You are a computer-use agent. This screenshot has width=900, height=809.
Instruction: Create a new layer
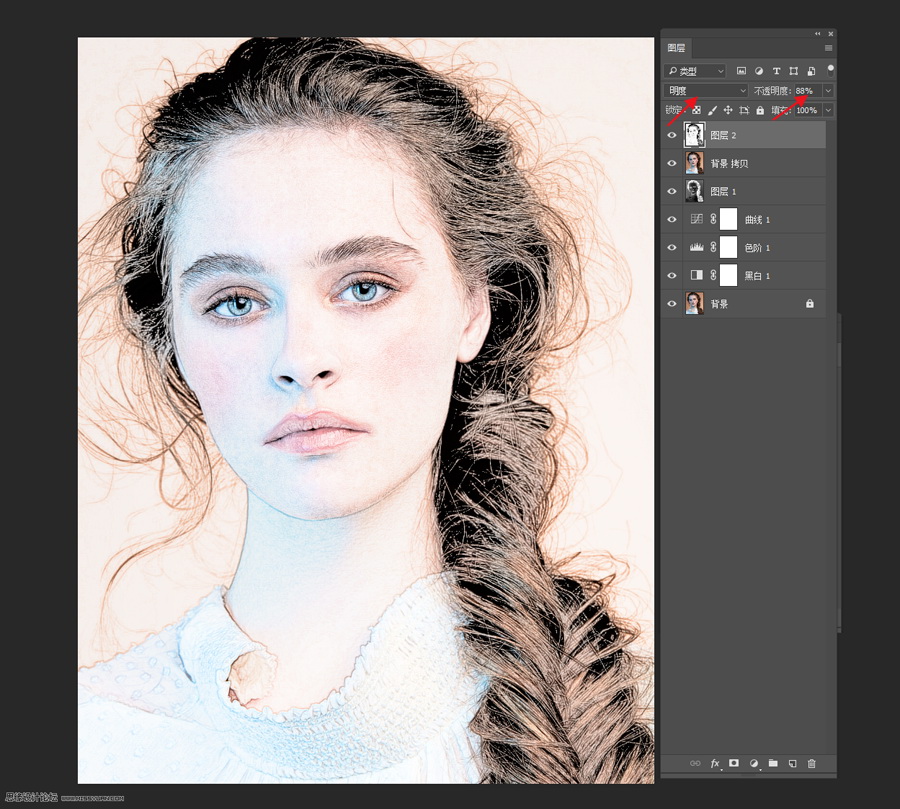click(793, 764)
